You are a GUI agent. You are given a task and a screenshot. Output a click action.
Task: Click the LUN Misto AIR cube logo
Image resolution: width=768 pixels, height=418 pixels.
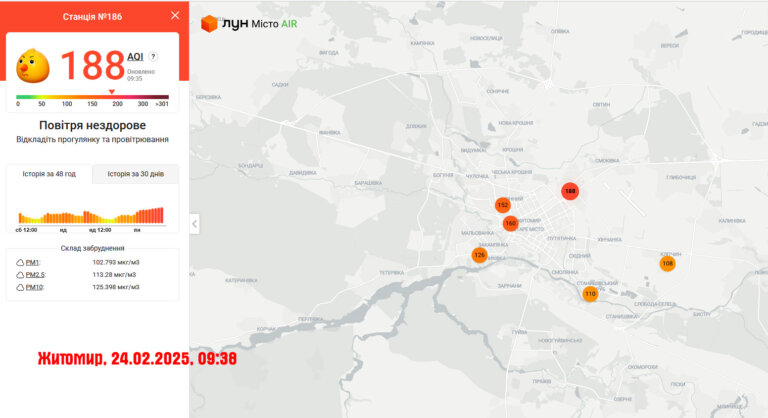pos(209,24)
